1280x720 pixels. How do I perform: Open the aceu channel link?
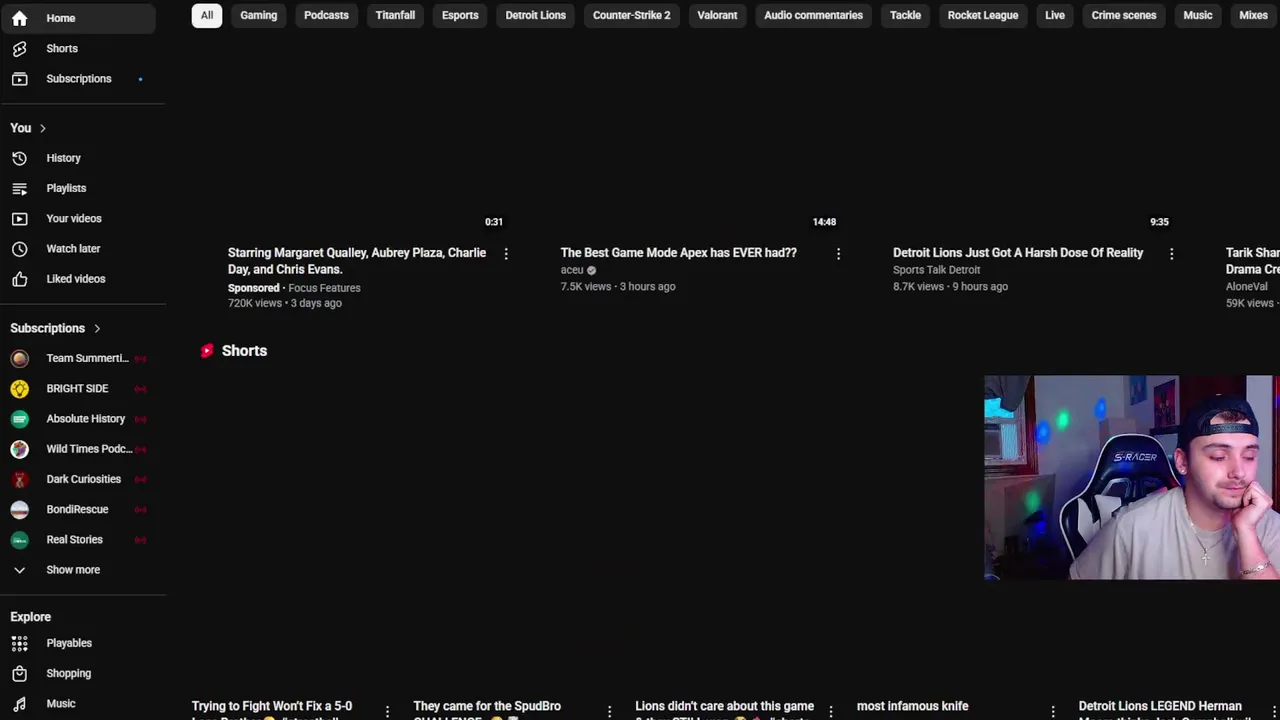point(572,270)
